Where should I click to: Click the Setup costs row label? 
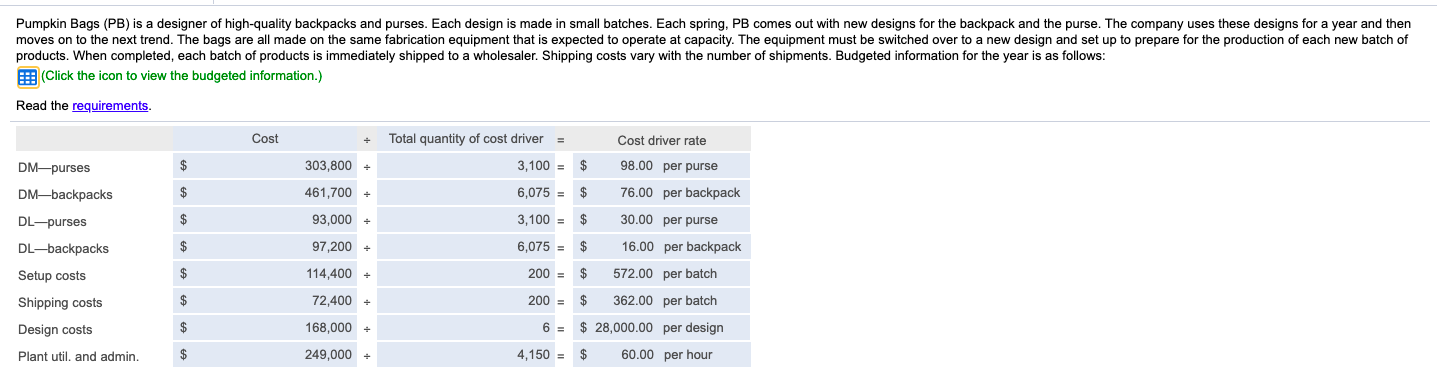coord(52,276)
